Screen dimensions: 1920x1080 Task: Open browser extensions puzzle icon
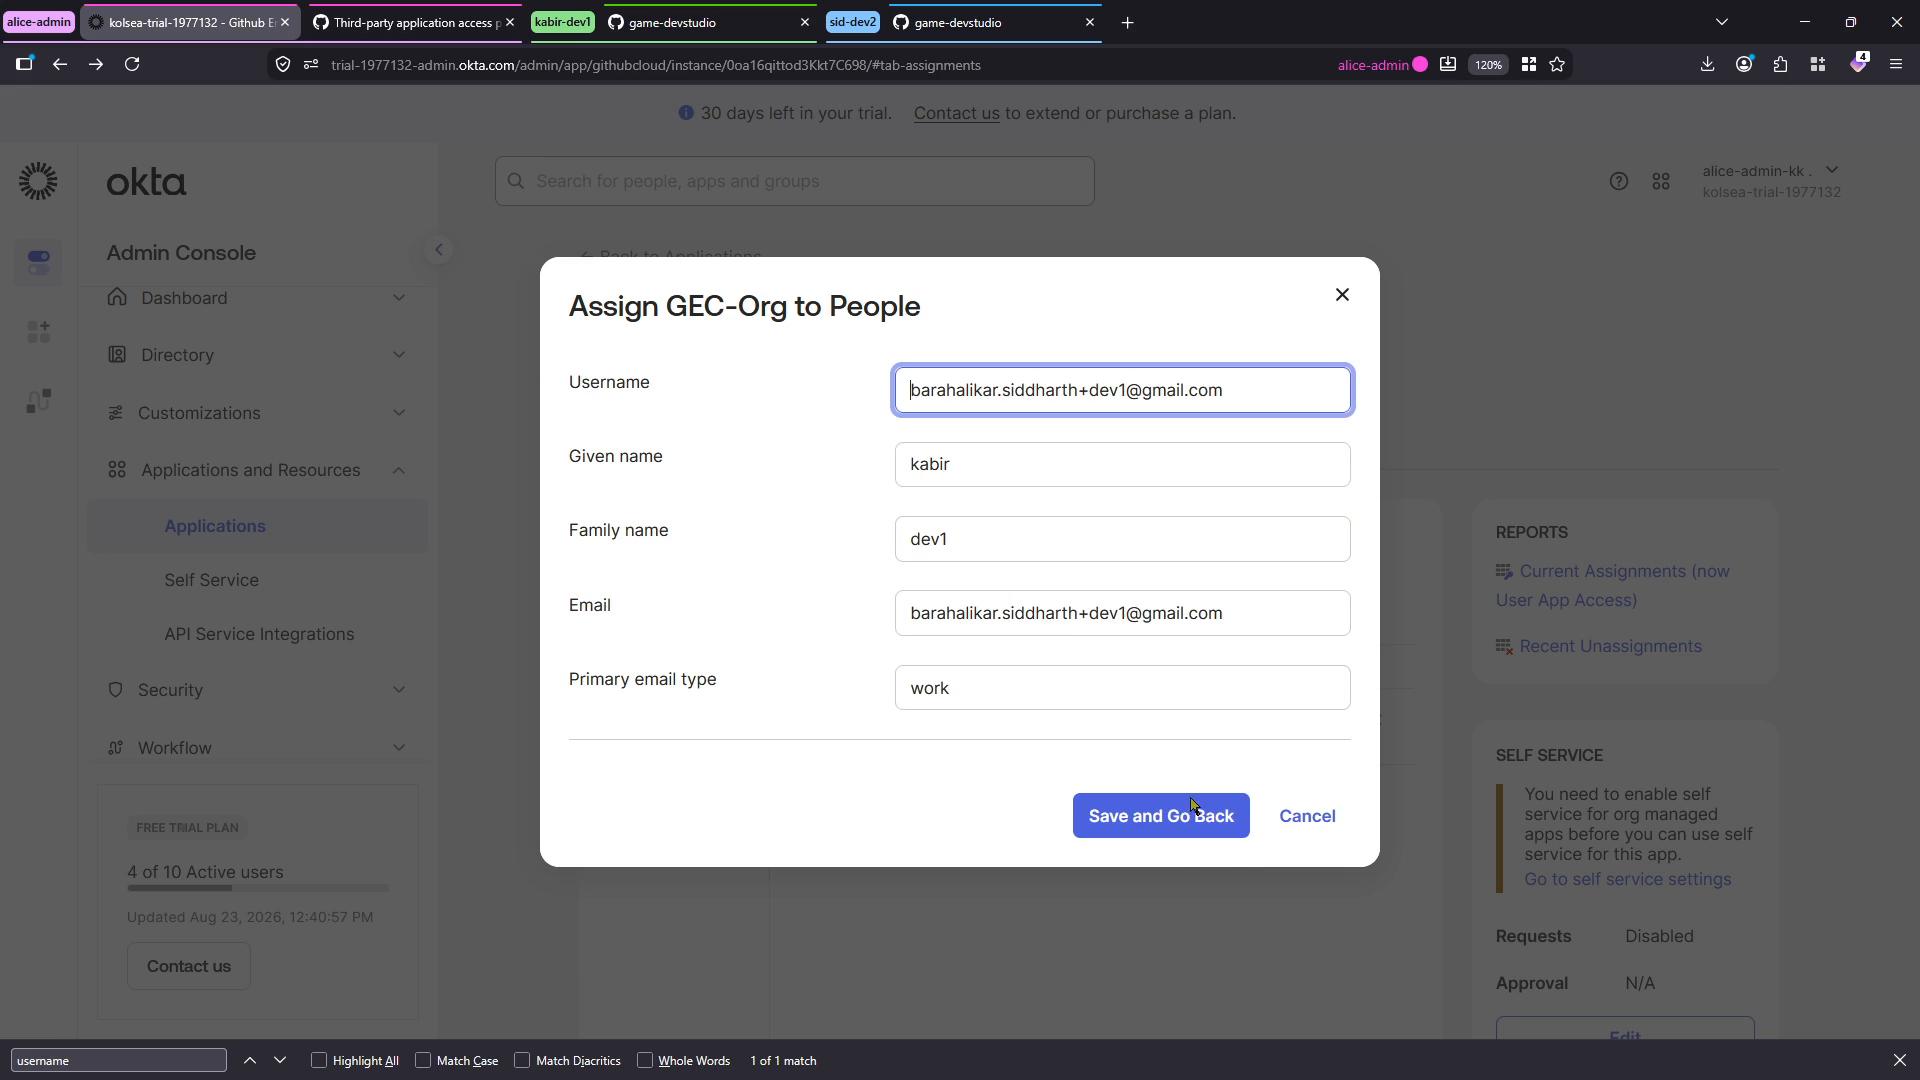[1781, 64]
